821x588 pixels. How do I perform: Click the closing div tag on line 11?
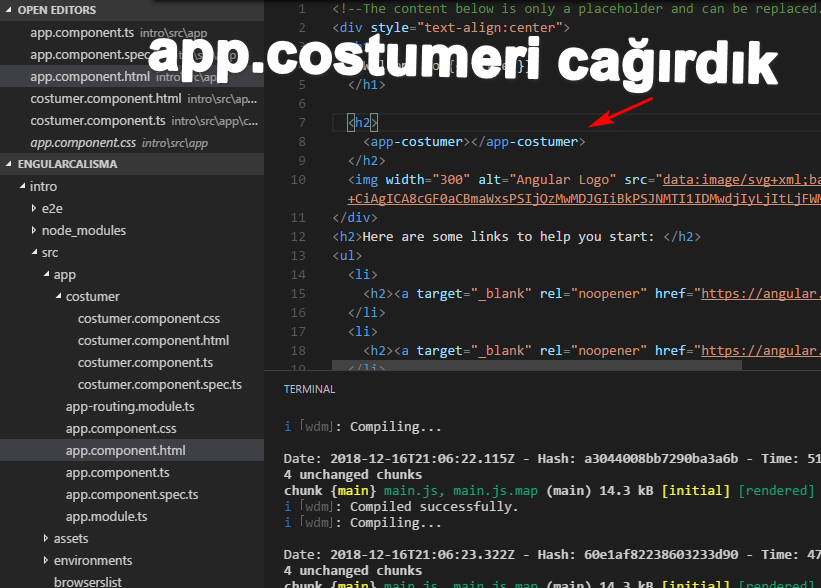tap(355, 217)
